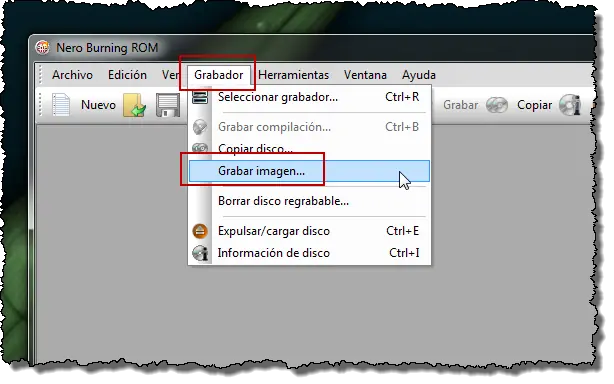
Task: Click the Nero Burning ROM title icon
Action: [42, 48]
